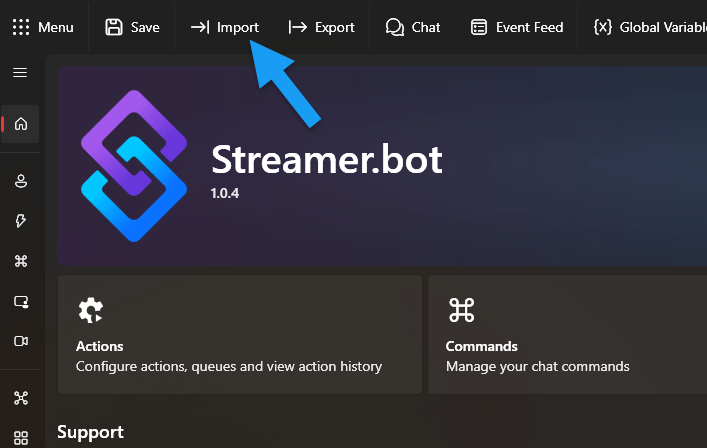
Task: Click the user profile sidebar icon
Action: 21,181
